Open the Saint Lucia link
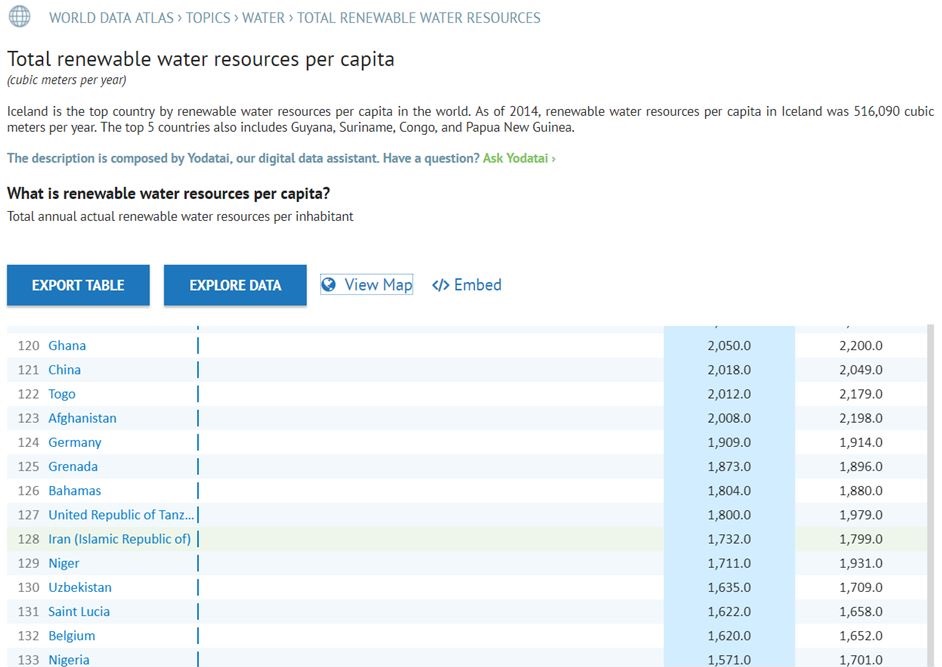Image resolution: width=942 pixels, height=667 pixels. tap(79, 611)
